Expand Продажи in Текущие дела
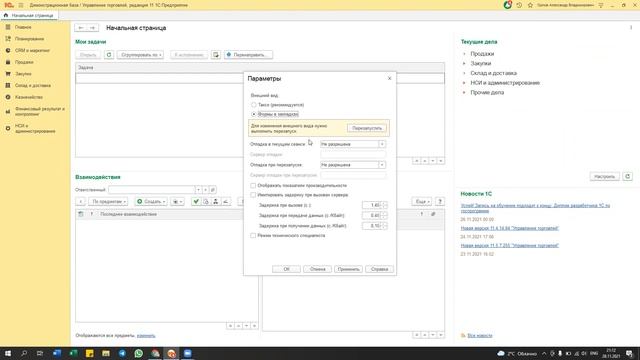 (x=464, y=53)
